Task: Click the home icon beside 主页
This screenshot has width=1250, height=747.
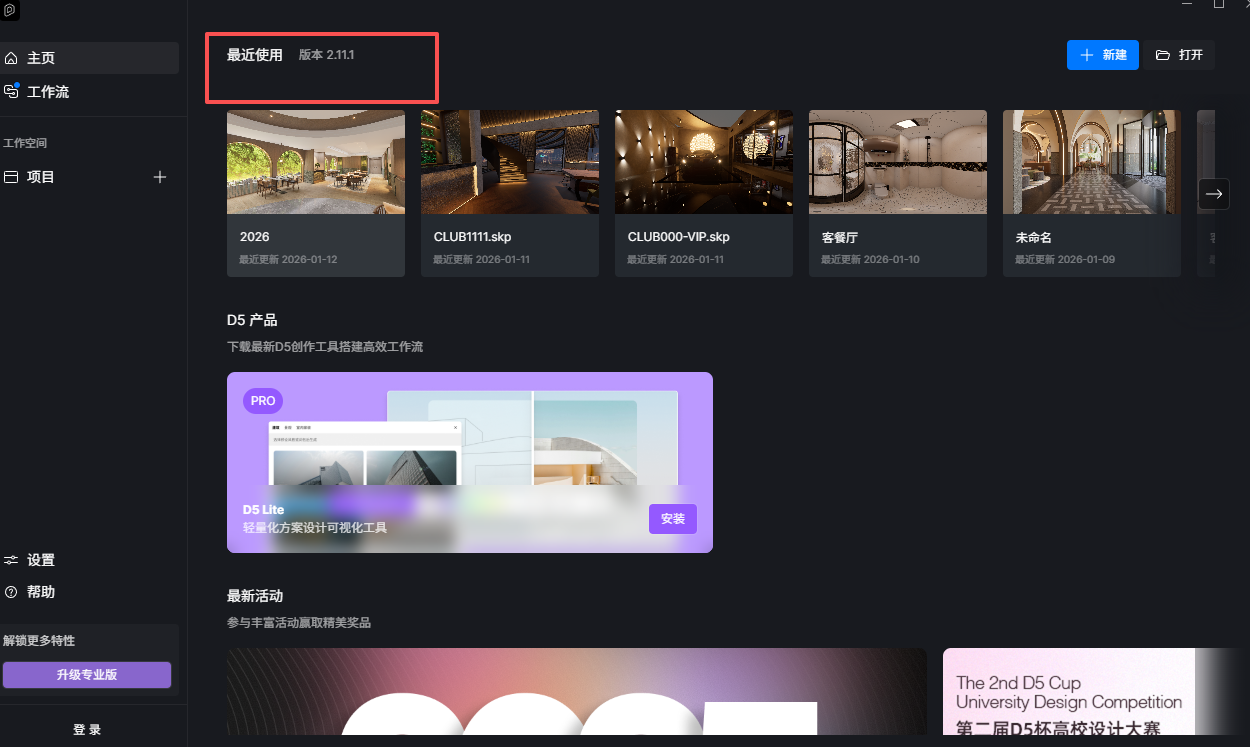Action: pyautogui.click(x=11, y=59)
